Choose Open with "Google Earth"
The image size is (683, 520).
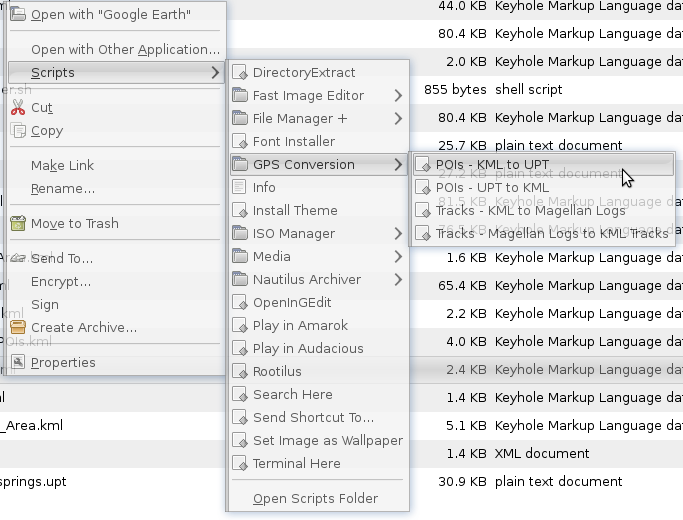(116, 14)
